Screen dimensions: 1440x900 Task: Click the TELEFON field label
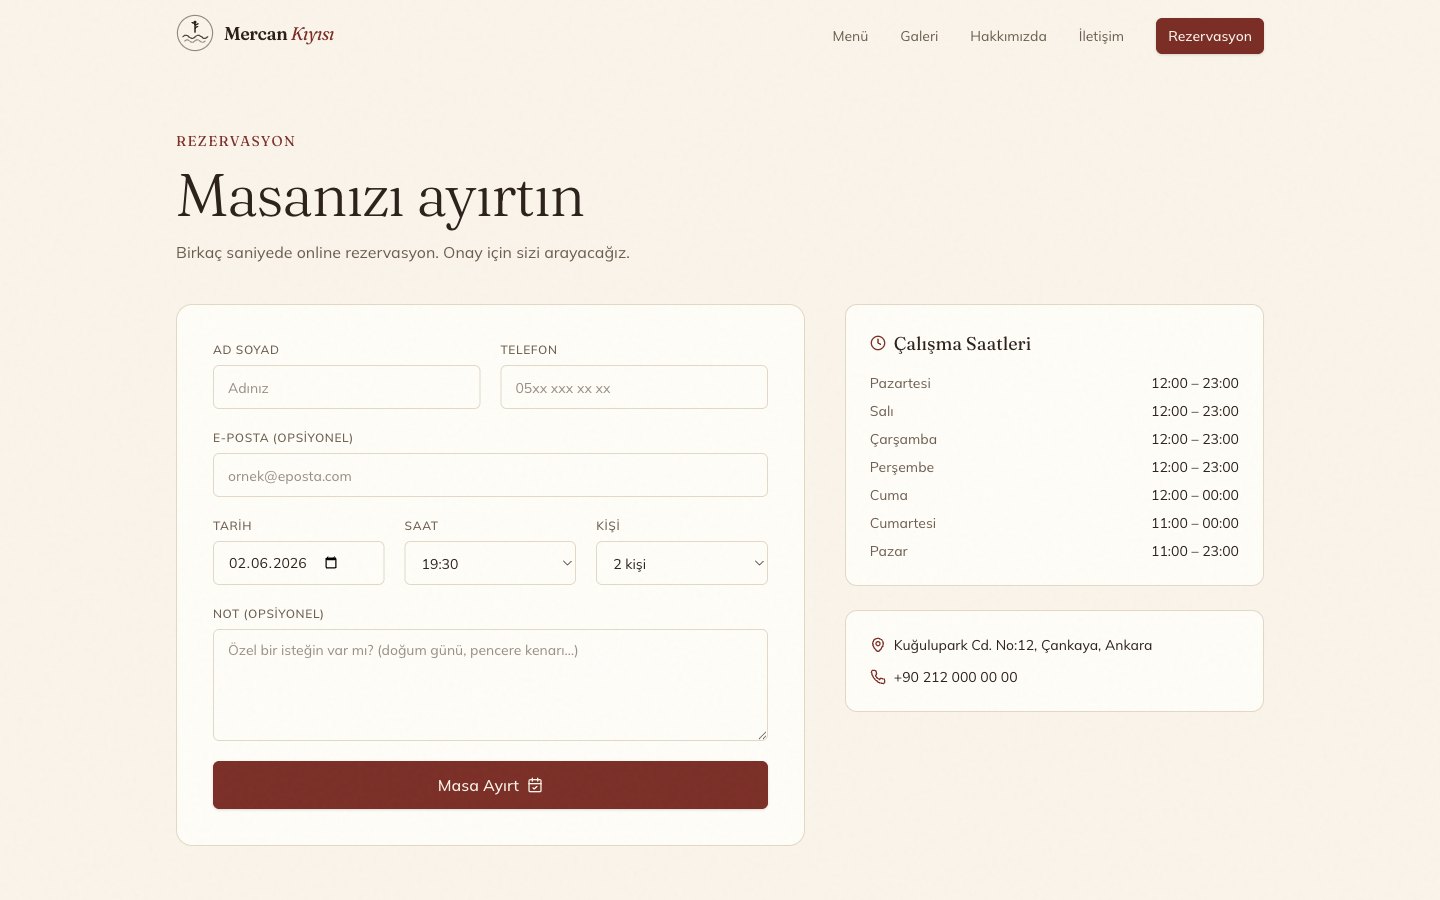[x=529, y=350]
